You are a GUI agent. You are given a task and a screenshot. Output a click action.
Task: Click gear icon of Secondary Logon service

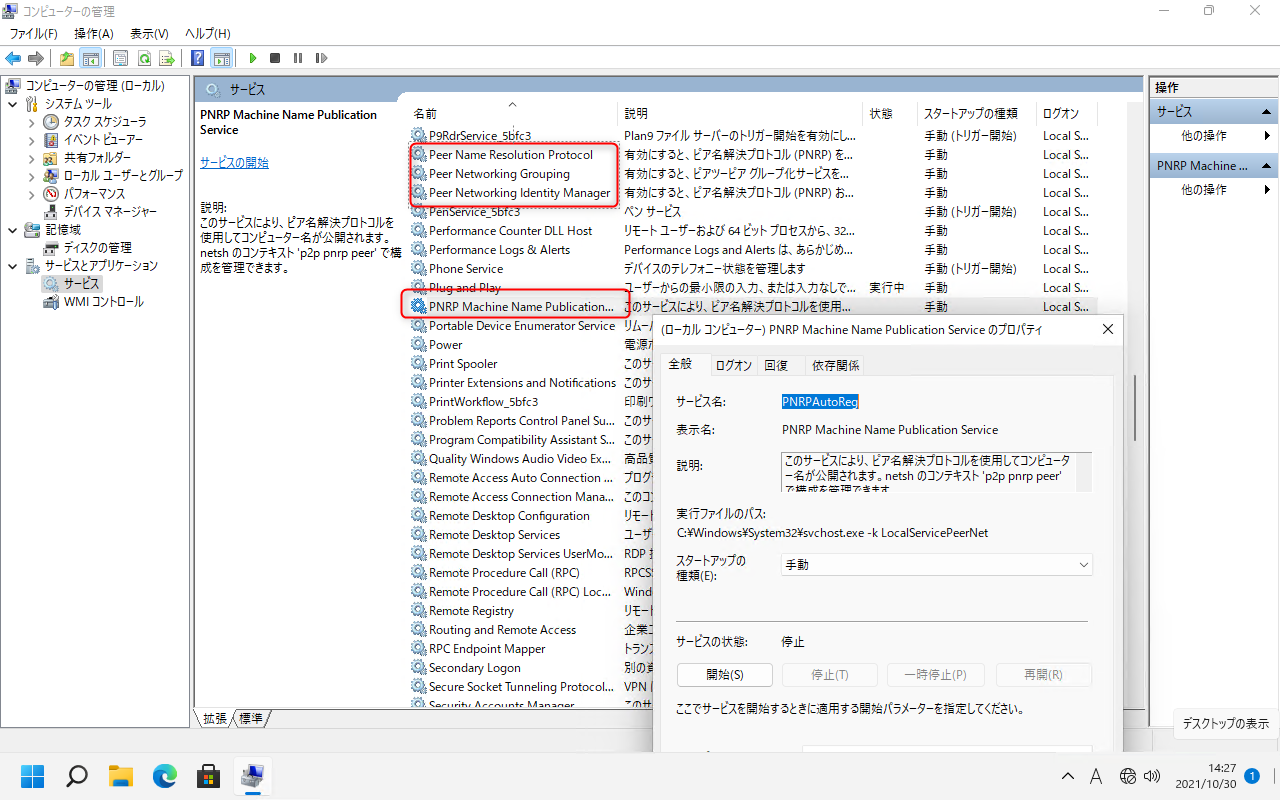[418, 668]
